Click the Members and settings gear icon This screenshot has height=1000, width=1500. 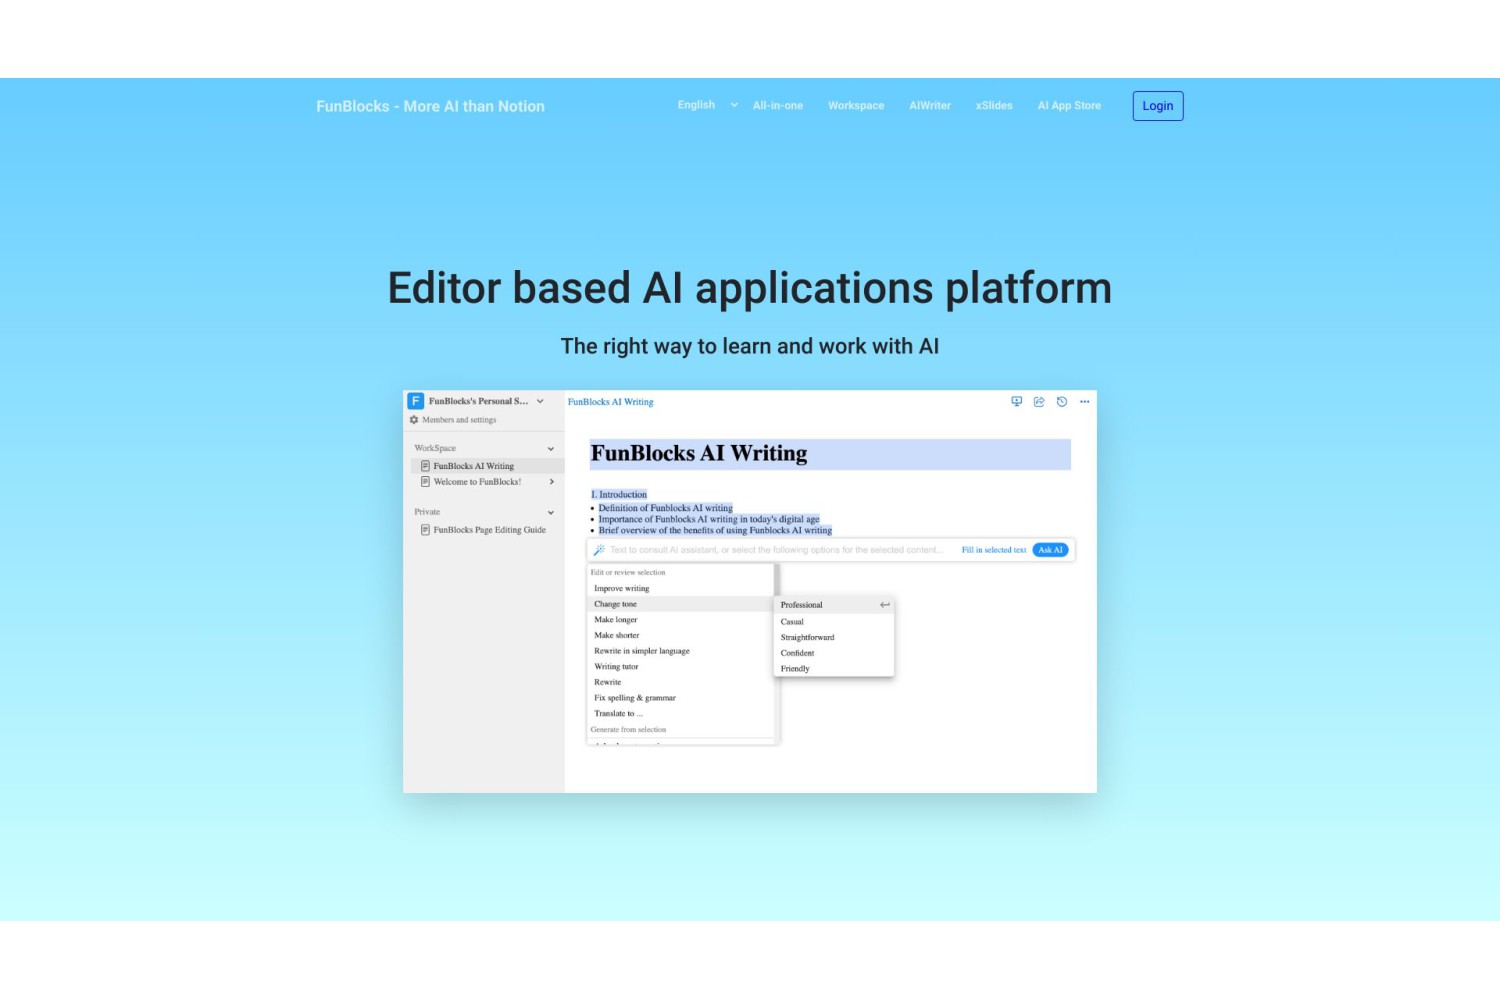pyautogui.click(x=414, y=420)
